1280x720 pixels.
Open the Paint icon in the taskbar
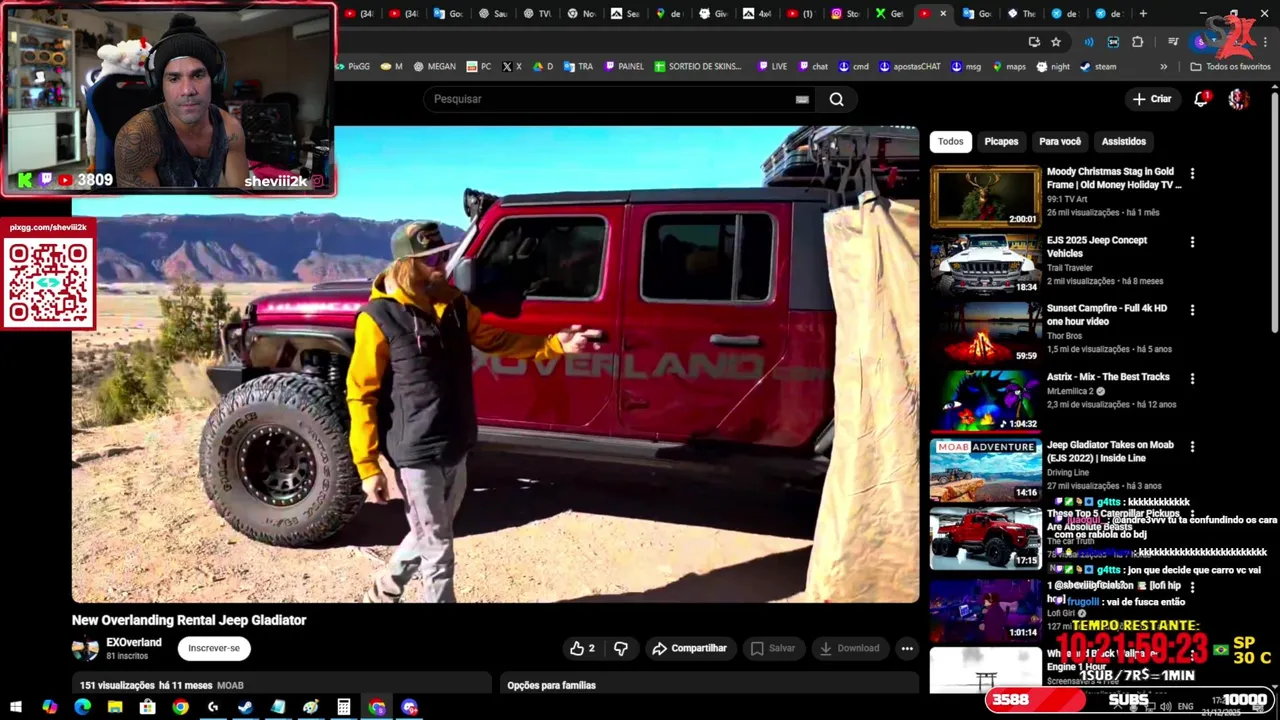click(311, 707)
